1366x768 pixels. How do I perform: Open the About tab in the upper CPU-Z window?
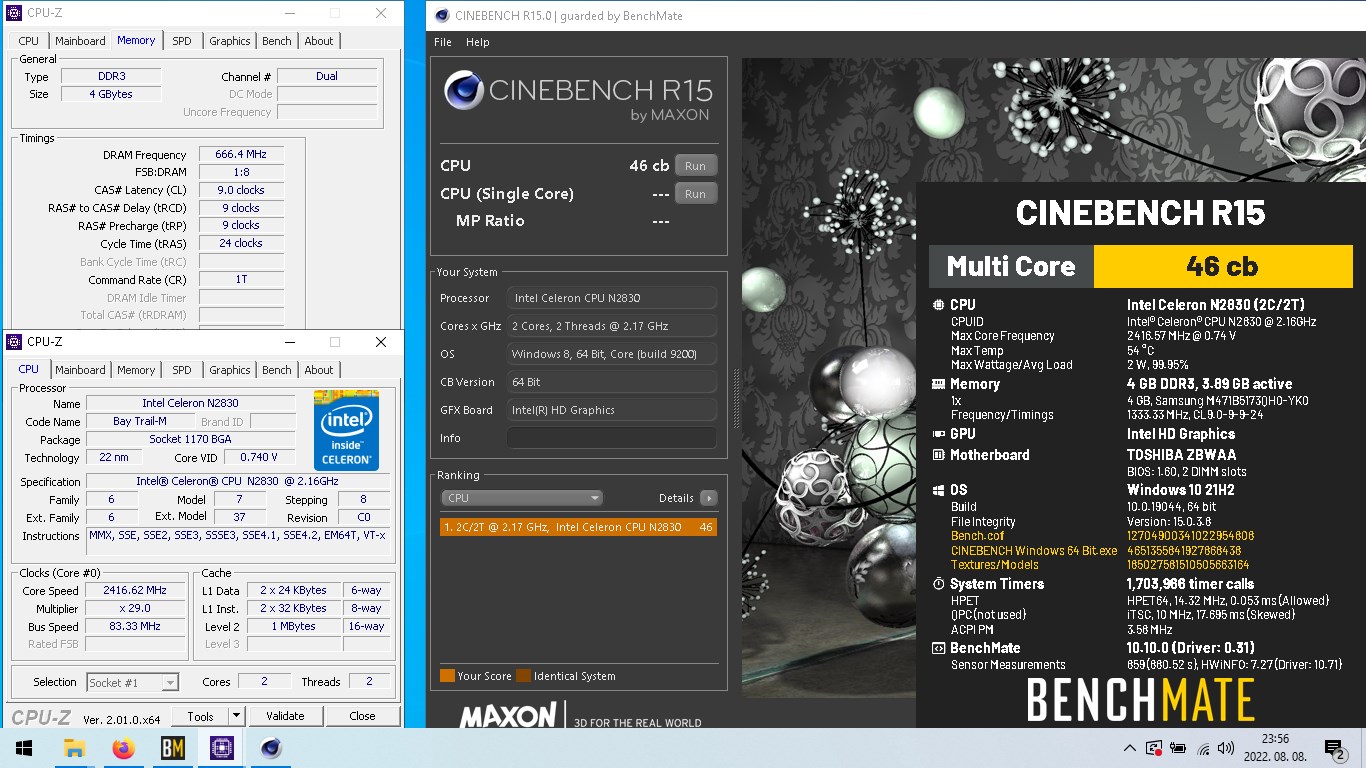click(319, 41)
